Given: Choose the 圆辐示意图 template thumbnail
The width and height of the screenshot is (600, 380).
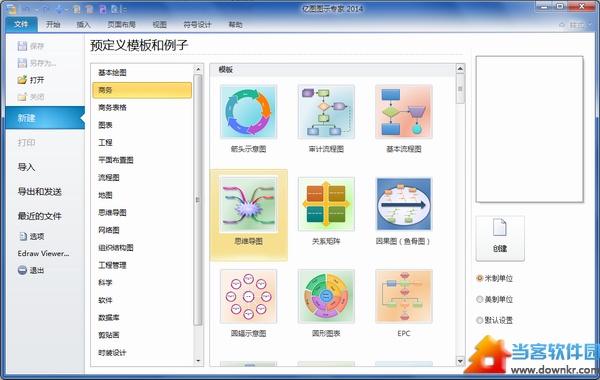Looking at the screenshot, I should tap(248, 296).
